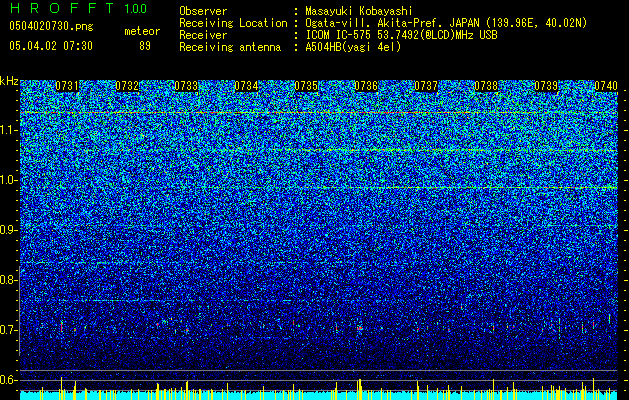Click the 0.9 frequency axis label

coord(8,230)
